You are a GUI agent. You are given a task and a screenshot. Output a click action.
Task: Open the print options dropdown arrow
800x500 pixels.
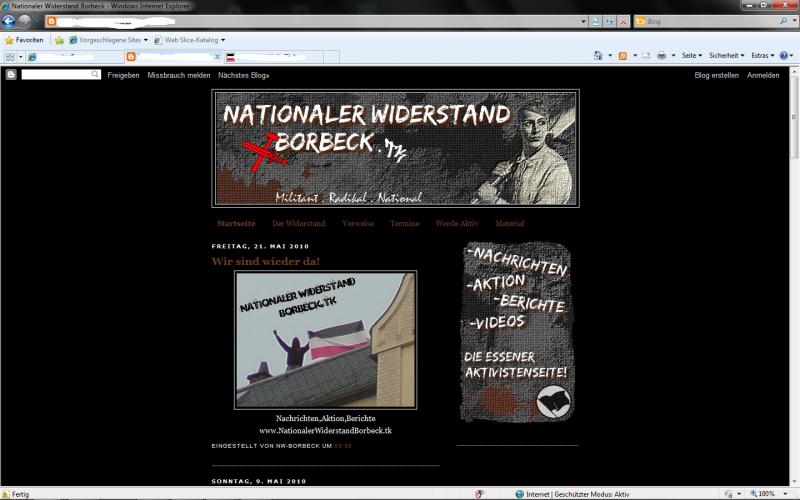click(x=673, y=56)
